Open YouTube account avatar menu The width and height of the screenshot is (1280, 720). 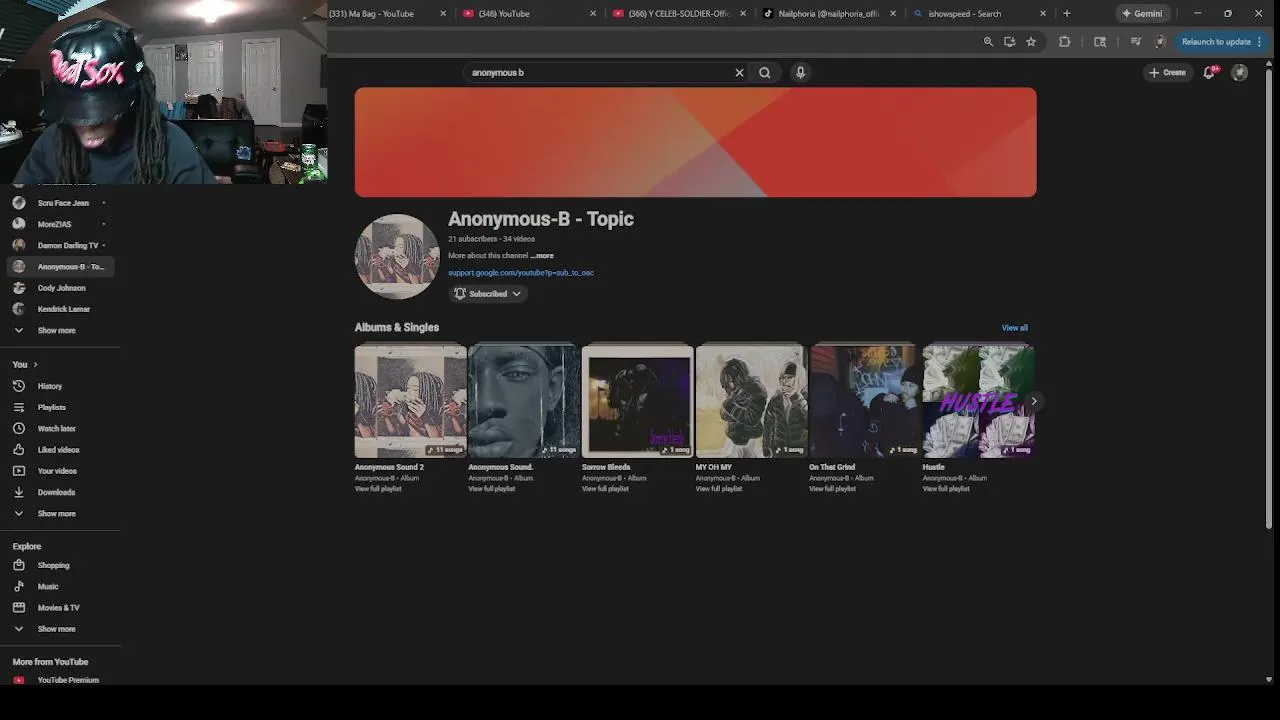[1239, 72]
